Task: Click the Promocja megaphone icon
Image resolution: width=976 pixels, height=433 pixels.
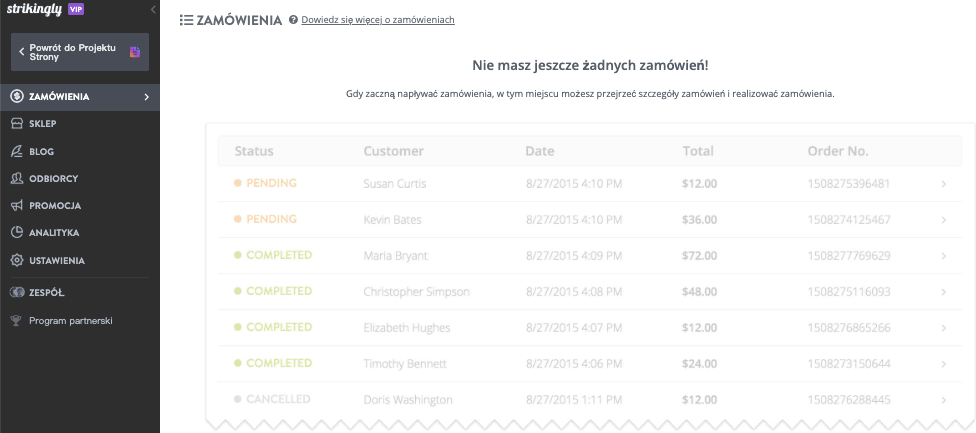Action: [x=17, y=205]
